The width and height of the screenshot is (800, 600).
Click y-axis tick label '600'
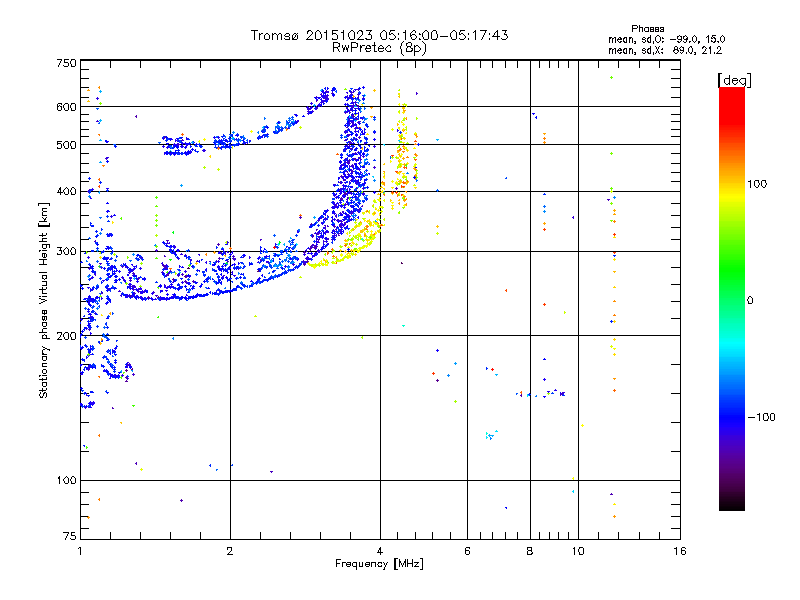point(66,107)
